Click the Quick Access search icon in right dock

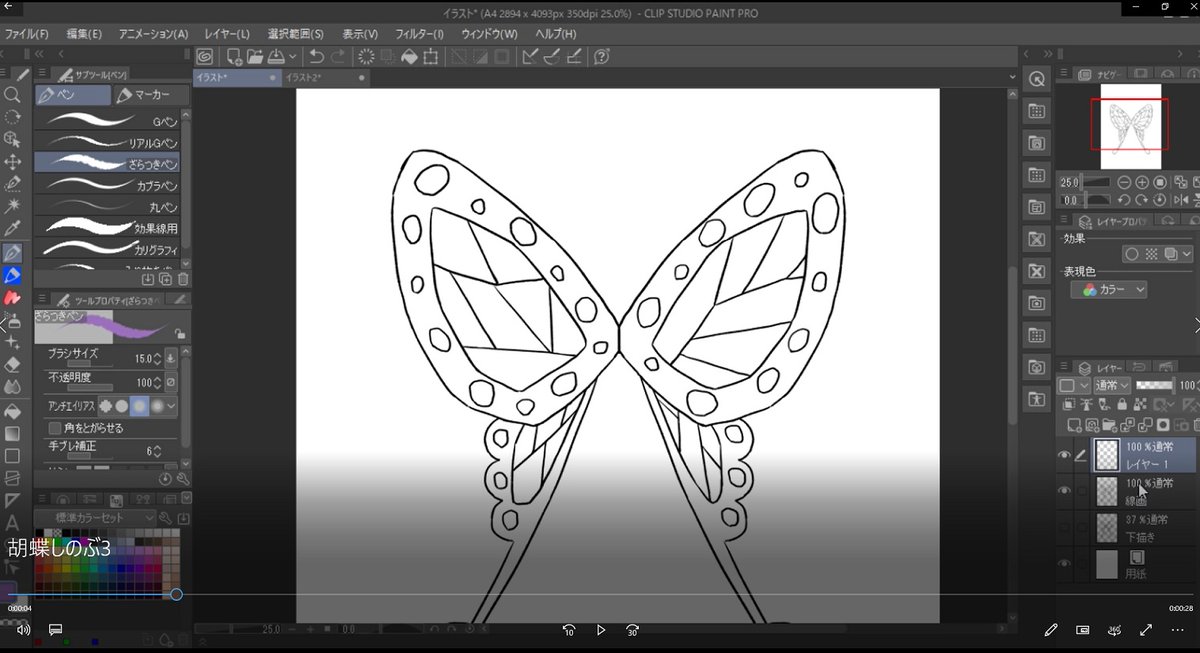pyautogui.click(x=1037, y=79)
